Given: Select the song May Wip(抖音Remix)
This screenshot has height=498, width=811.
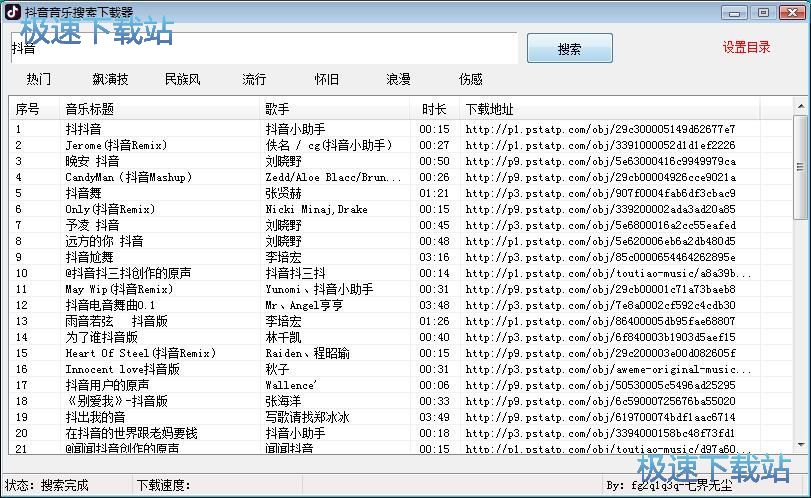Looking at the screenshot, I should coord(119,289).
